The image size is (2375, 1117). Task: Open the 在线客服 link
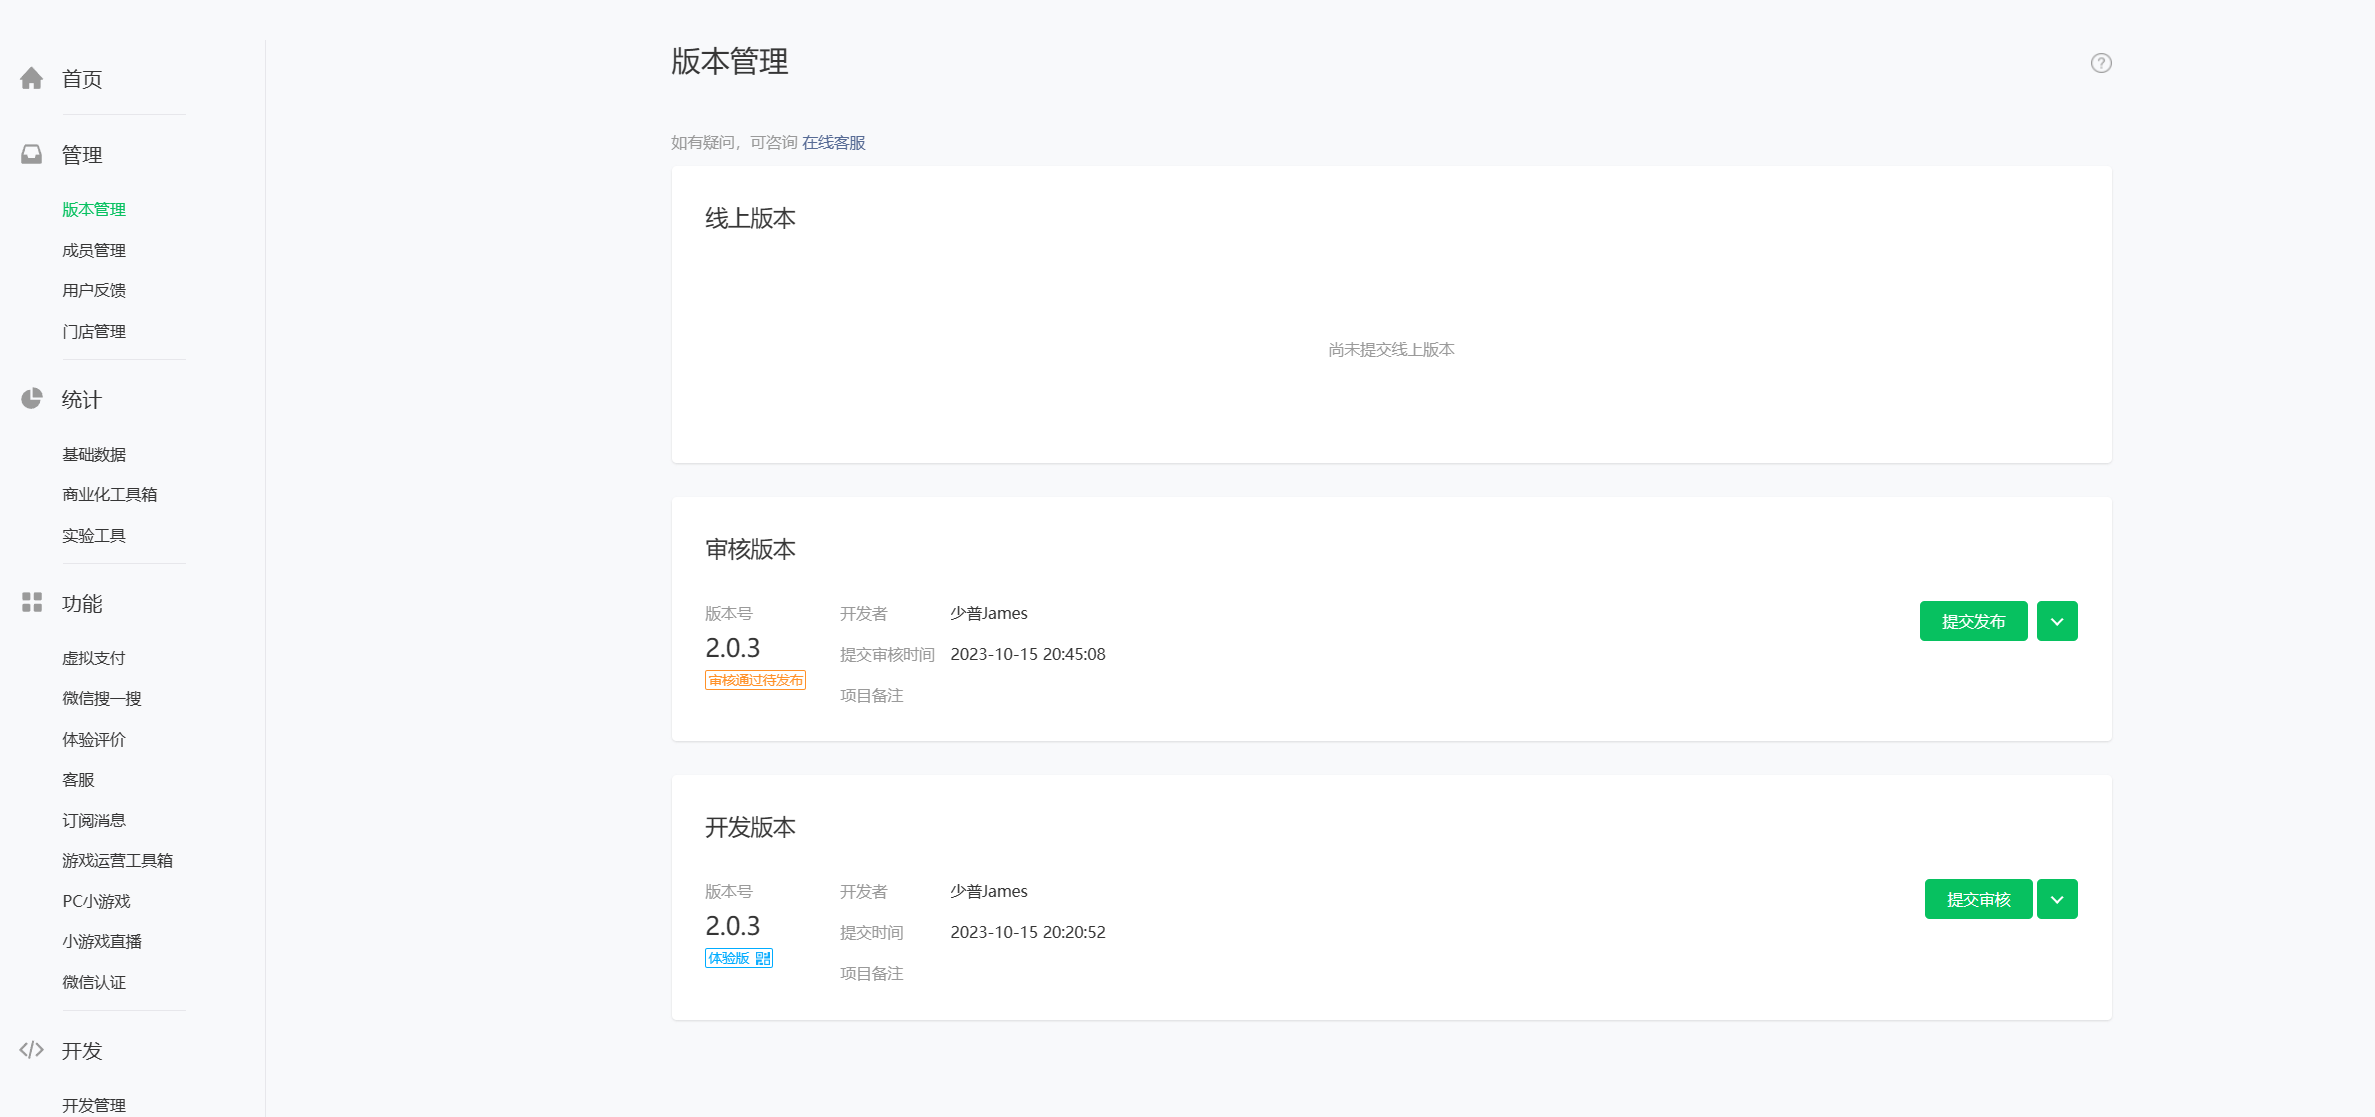pyautogui.click(x=833, y=142)
